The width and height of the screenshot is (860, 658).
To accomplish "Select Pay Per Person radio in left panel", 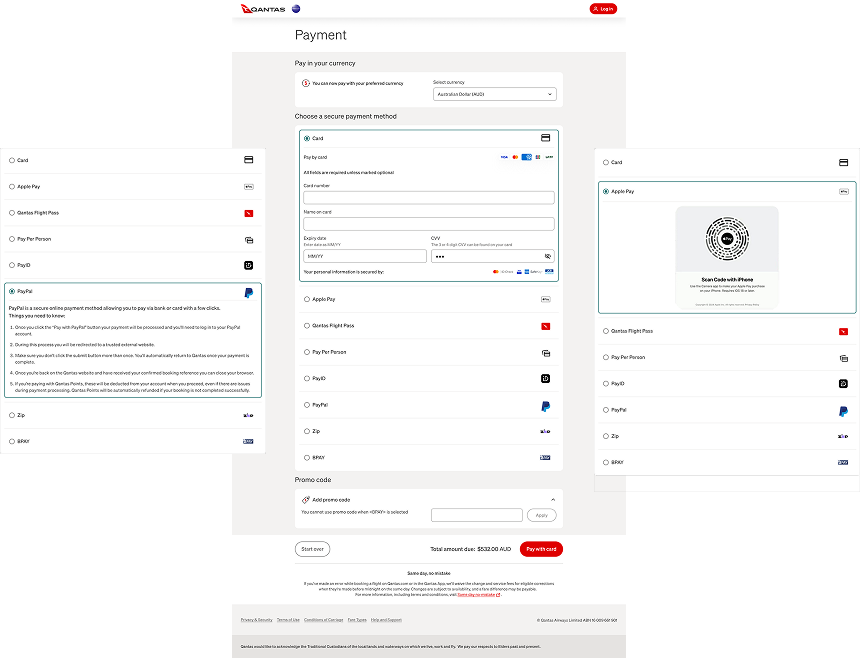I will coord(12,239).
